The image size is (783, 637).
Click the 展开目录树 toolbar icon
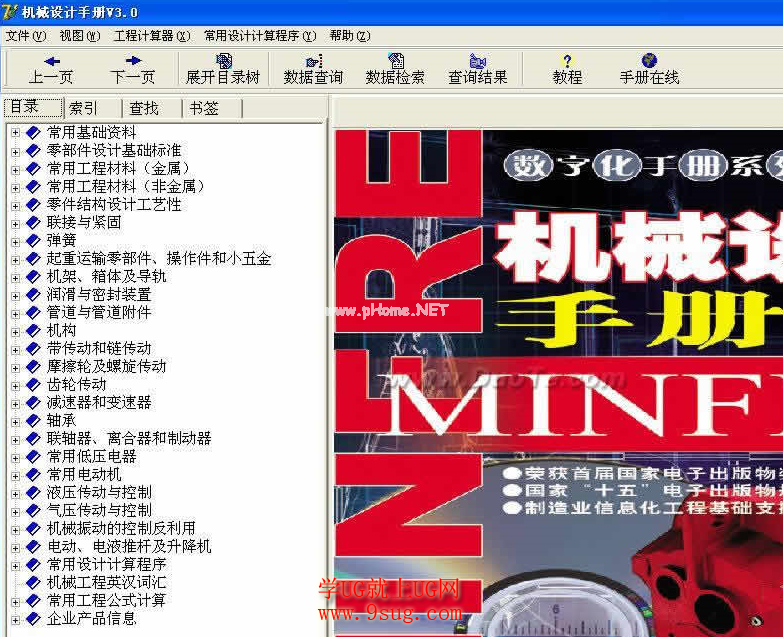pos(223,69)
